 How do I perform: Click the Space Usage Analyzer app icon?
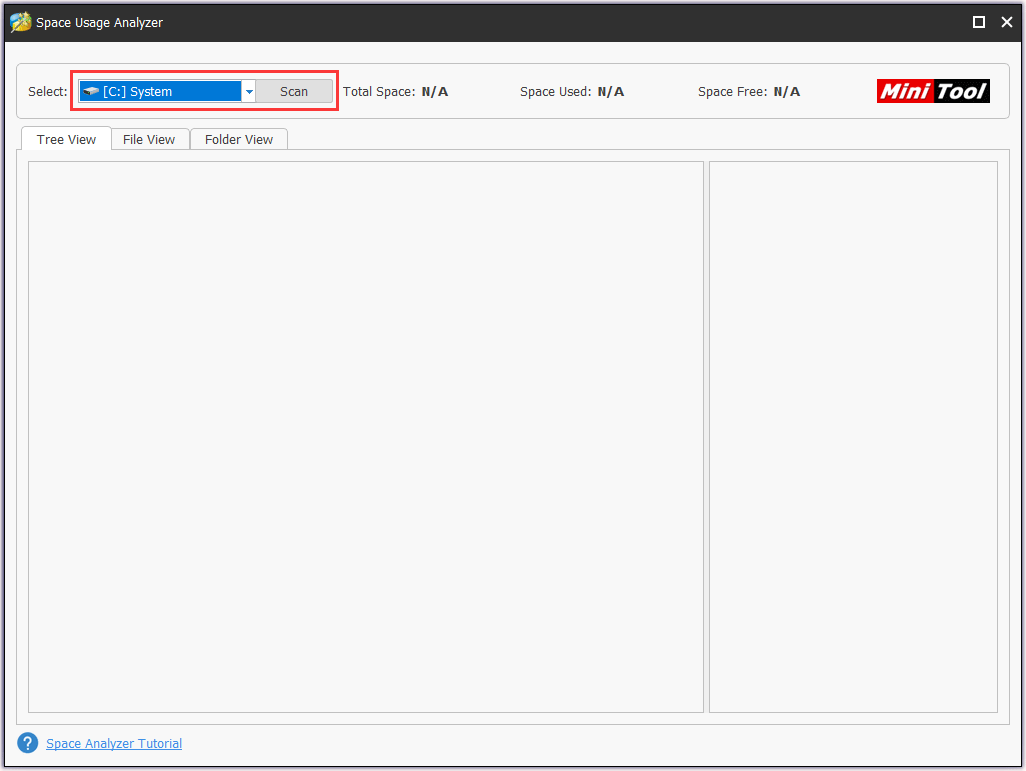[21, 22]
